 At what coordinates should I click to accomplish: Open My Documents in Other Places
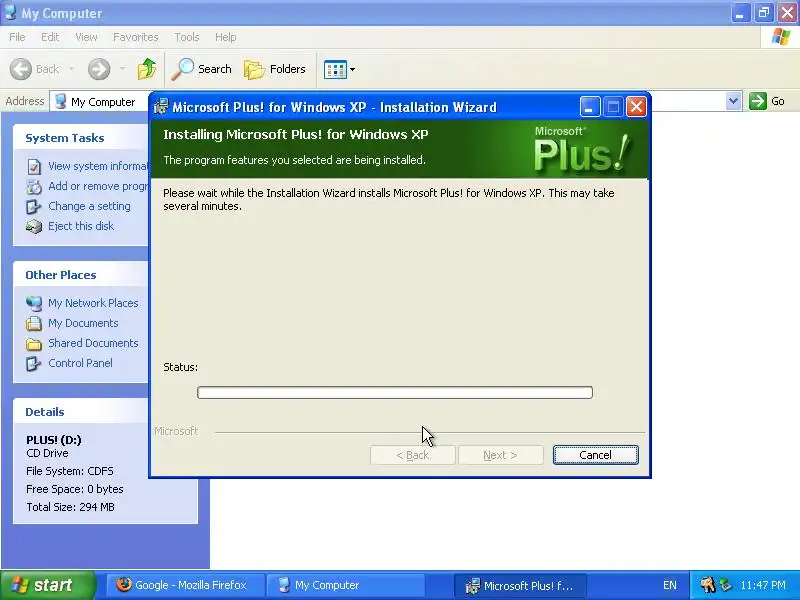pos(83,323)
